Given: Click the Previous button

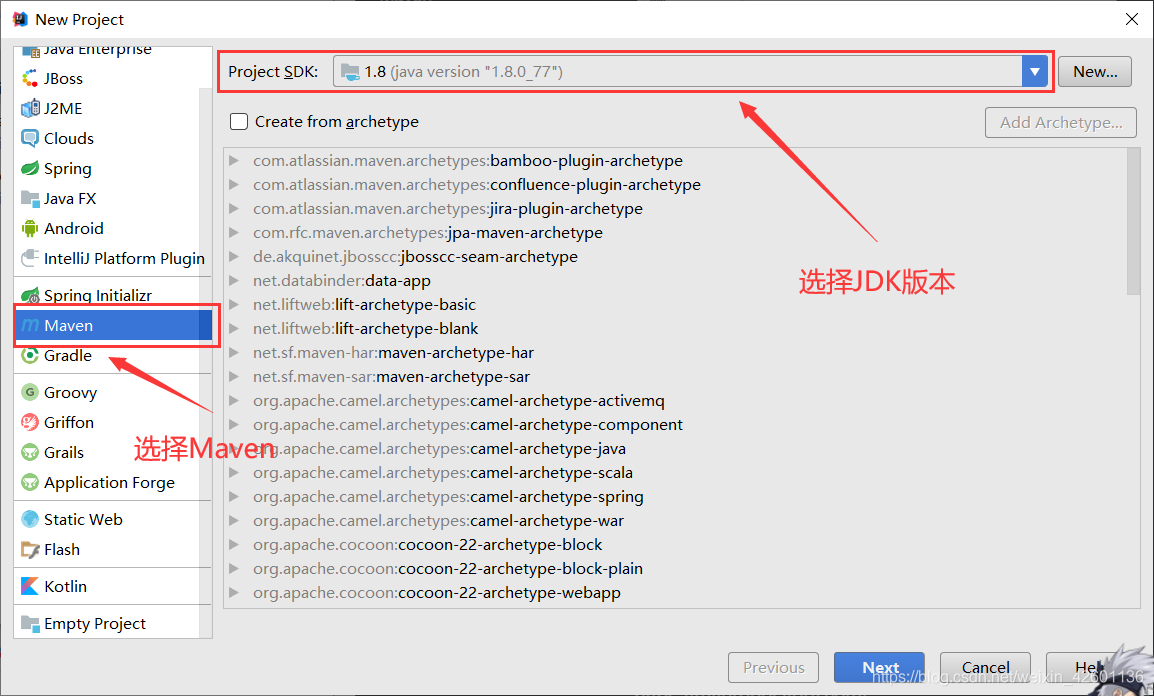Looking at the screenshot, I should pos(774,667).
